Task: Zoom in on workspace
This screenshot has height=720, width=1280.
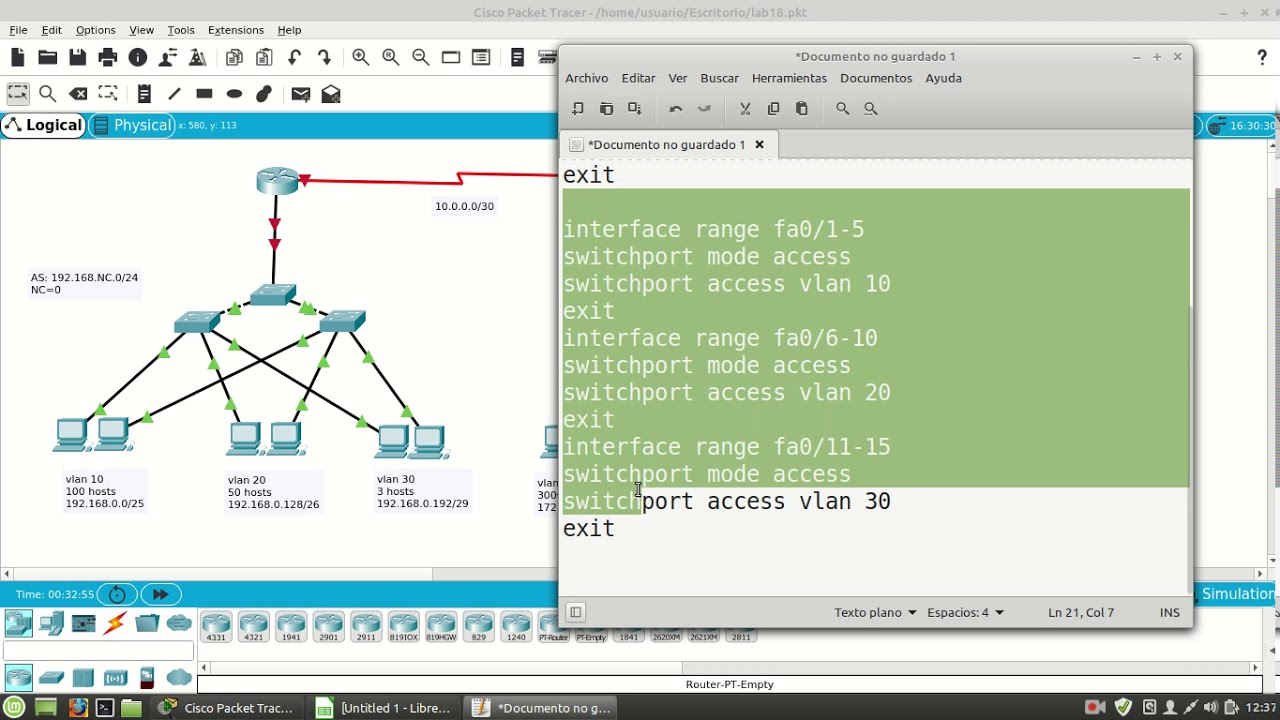Action: (360, 58)
